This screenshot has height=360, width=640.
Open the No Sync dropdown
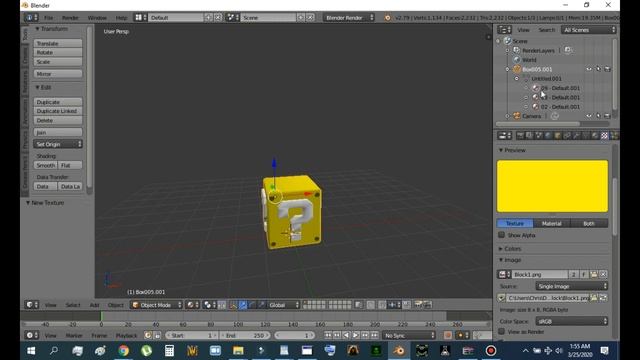[x=409, y=336]
